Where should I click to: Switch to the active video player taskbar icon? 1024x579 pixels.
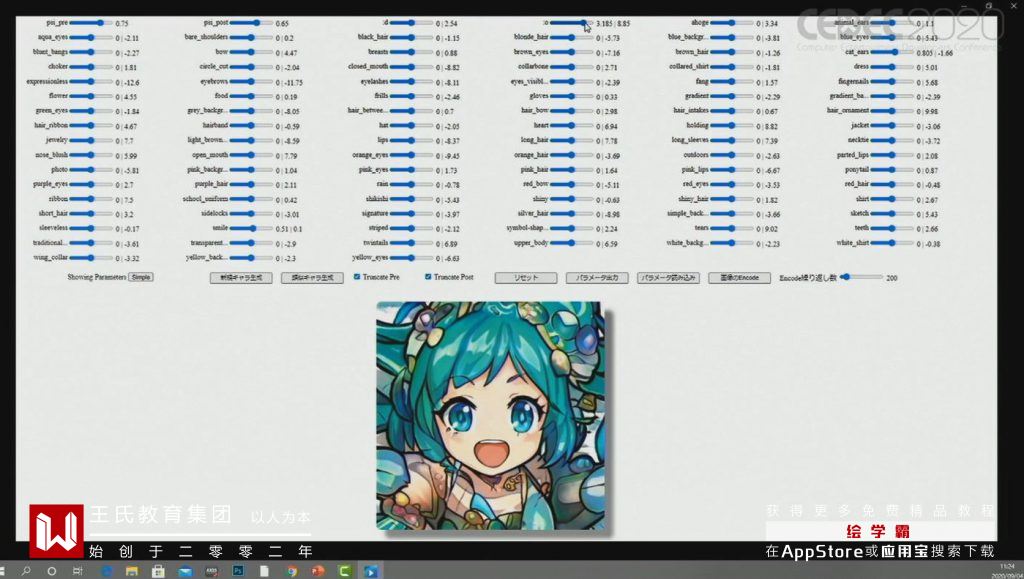tap(370, 571)
